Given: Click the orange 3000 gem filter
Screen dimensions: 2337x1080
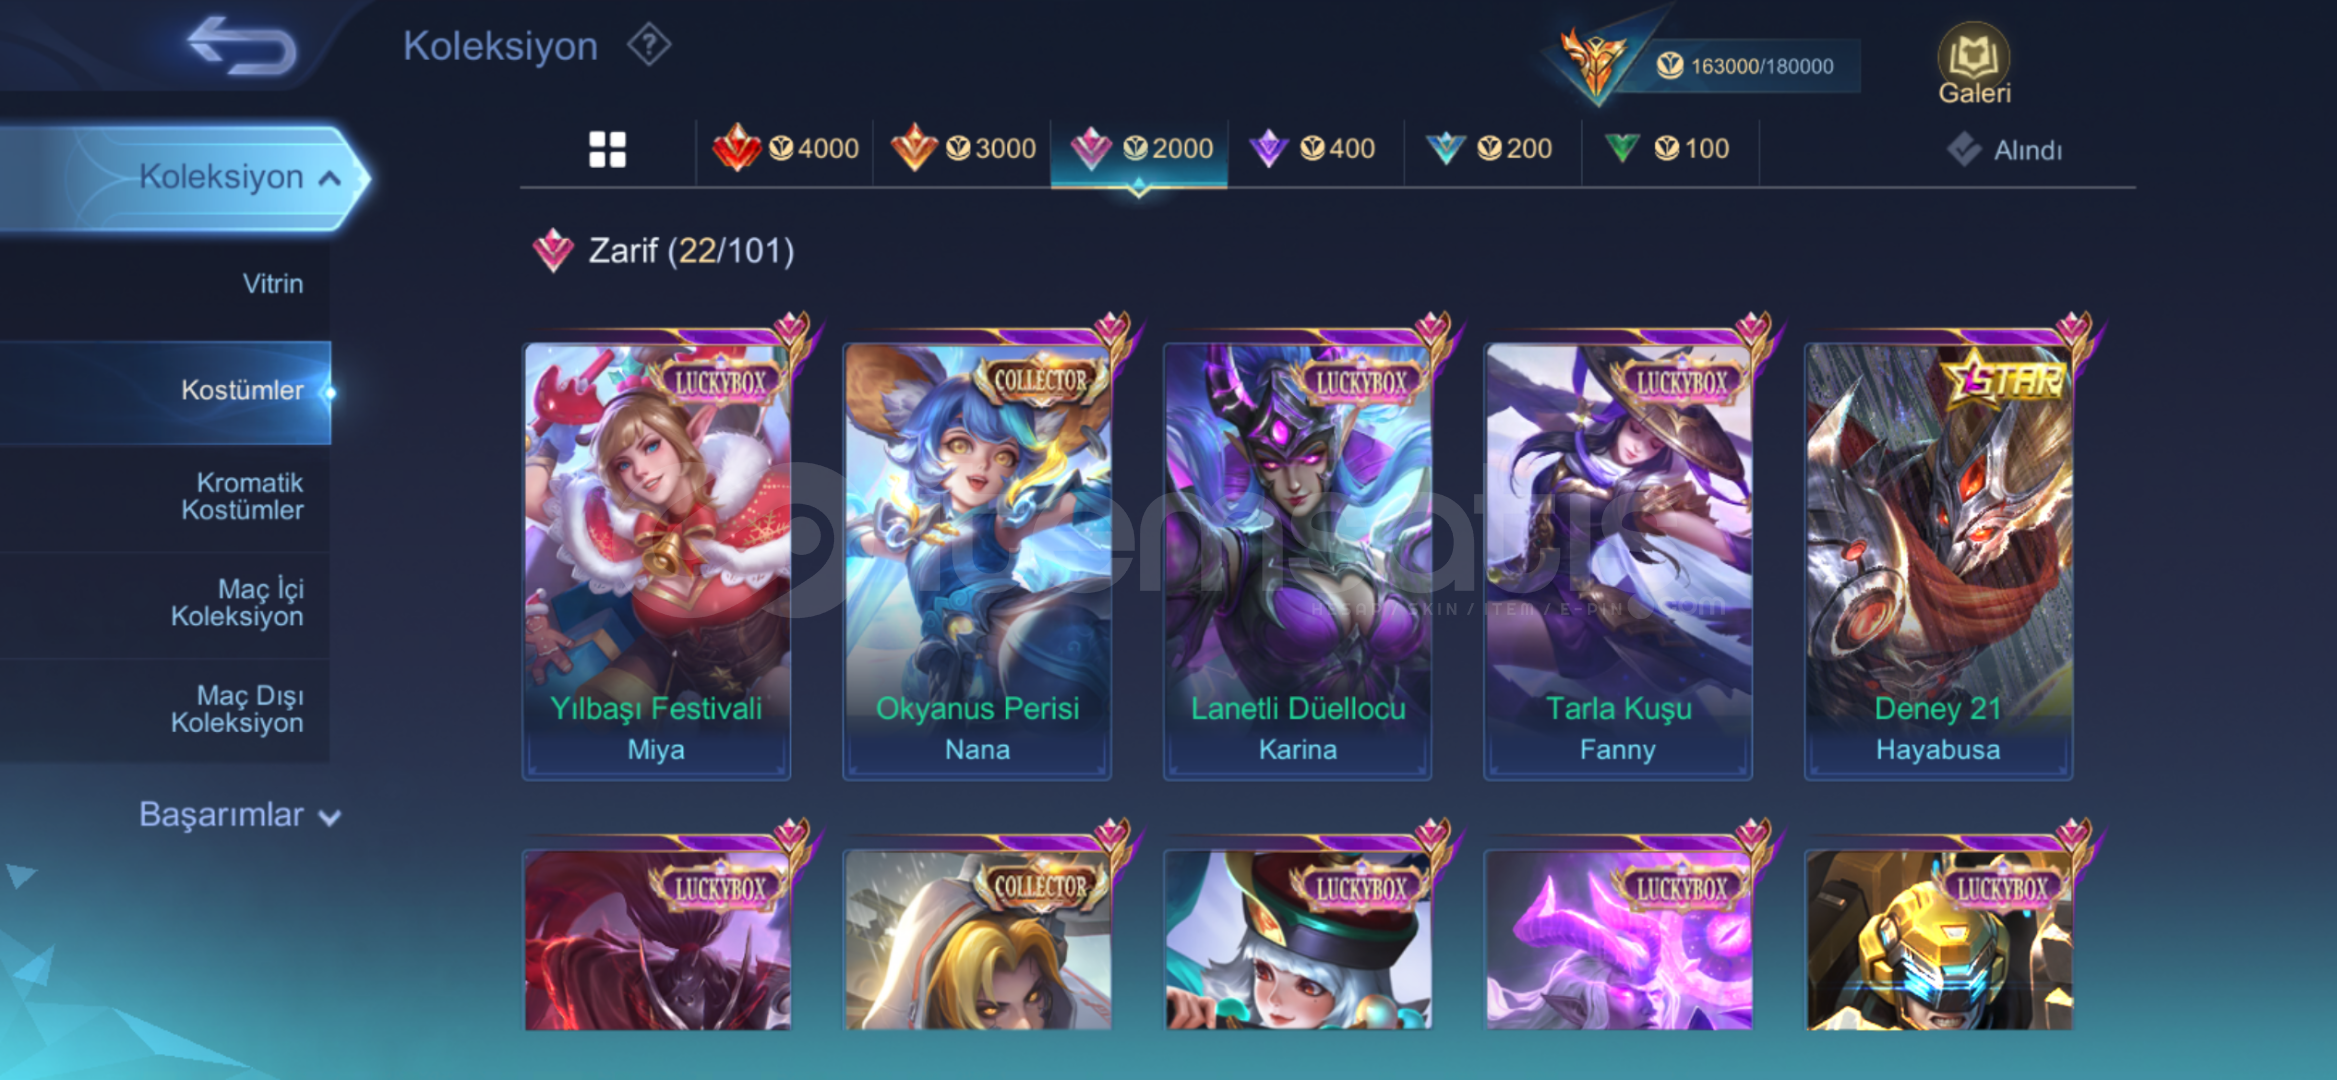Looking at the screenshot, I should (963, 149).
